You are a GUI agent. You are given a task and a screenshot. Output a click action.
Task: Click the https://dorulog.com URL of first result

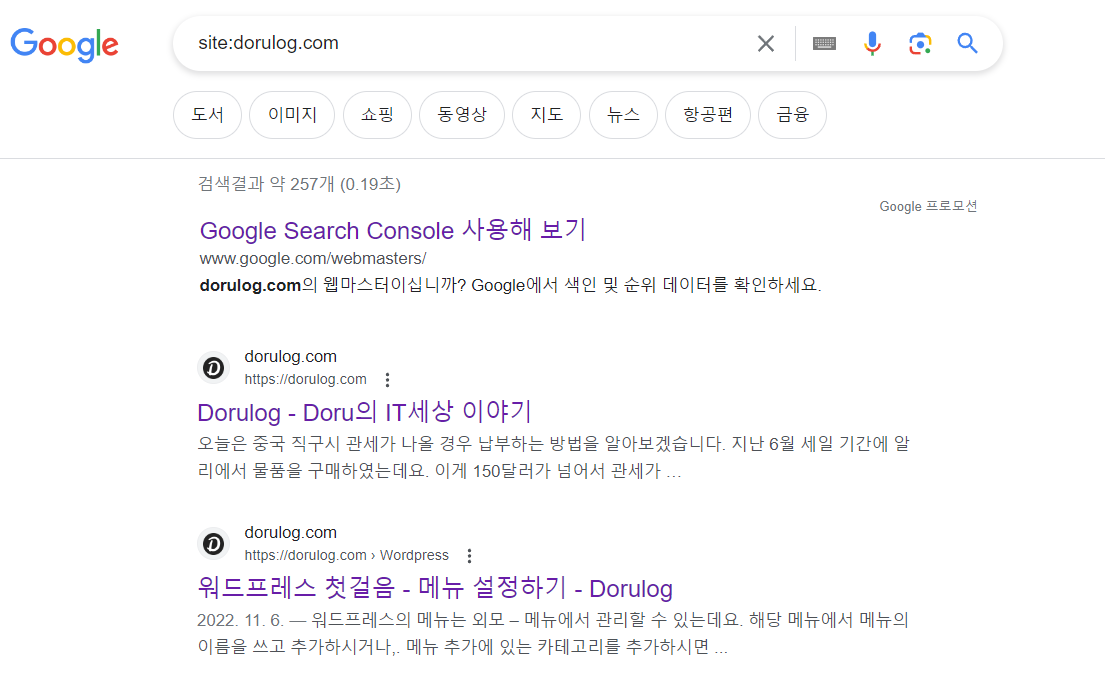click(x=305, y=379)
